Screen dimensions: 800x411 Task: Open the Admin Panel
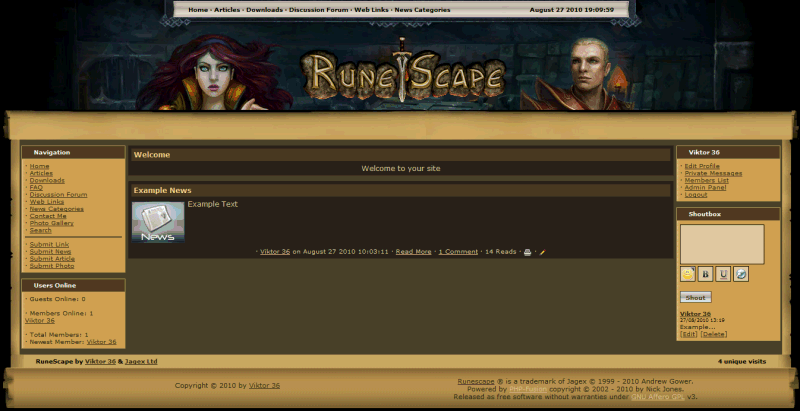pyautogui.click(x=706, y=188)
